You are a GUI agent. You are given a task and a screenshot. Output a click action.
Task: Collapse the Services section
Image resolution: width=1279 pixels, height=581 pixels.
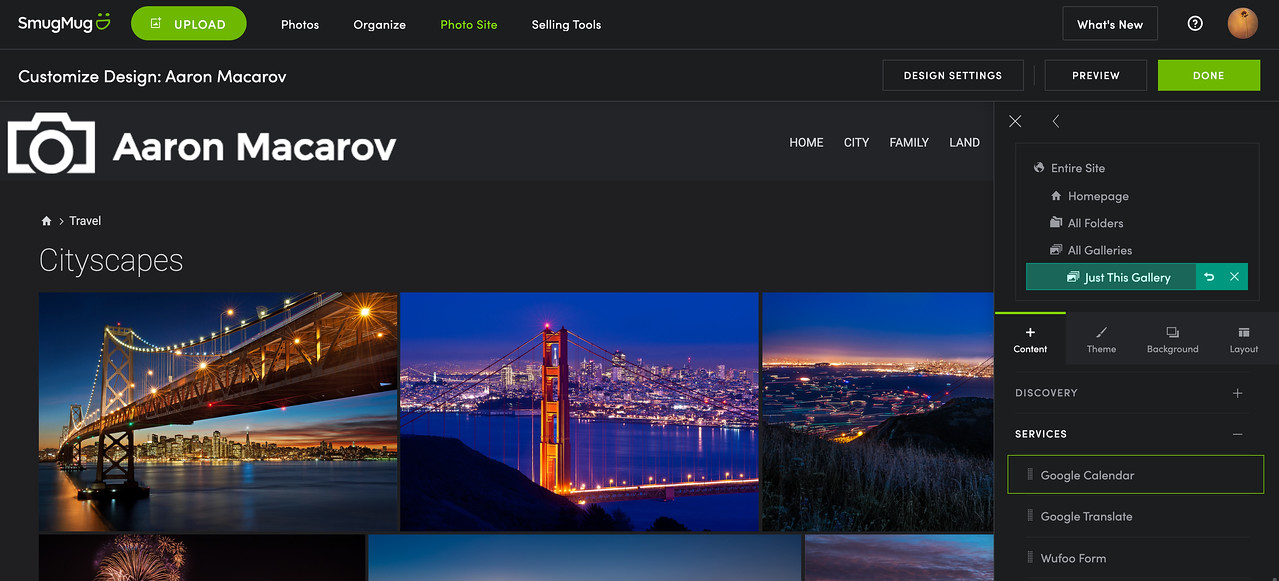[1237, 434]
